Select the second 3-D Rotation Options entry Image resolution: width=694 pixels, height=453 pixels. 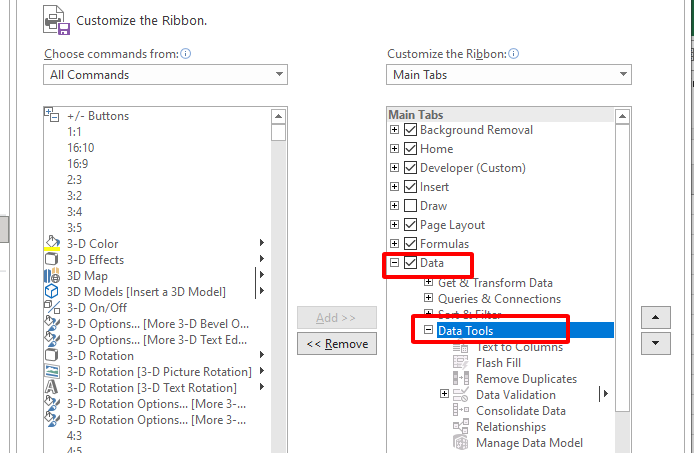(156, 420)
